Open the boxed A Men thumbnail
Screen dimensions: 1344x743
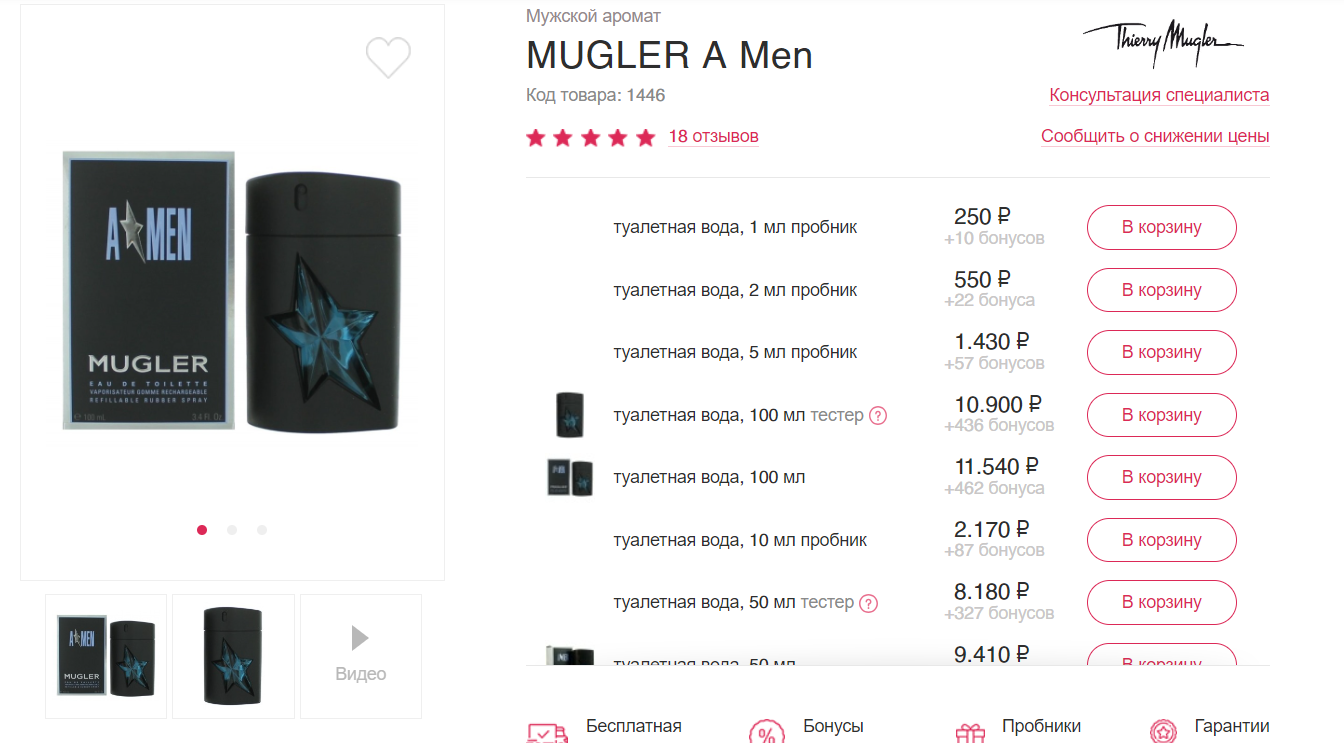106,656
